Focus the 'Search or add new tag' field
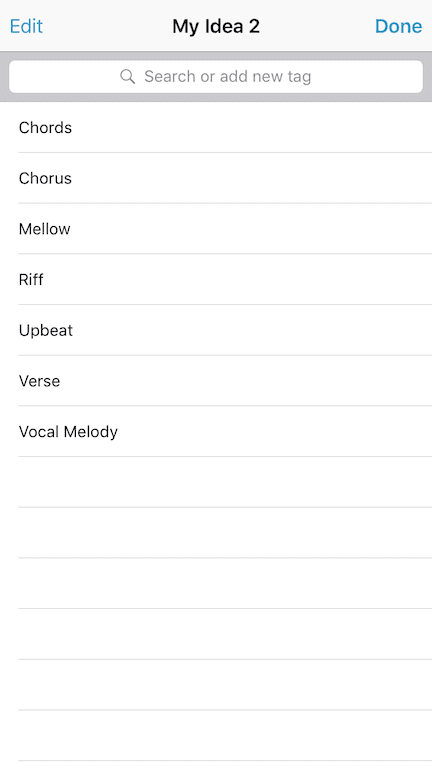 pyautogui.click(x=216, y=77)
